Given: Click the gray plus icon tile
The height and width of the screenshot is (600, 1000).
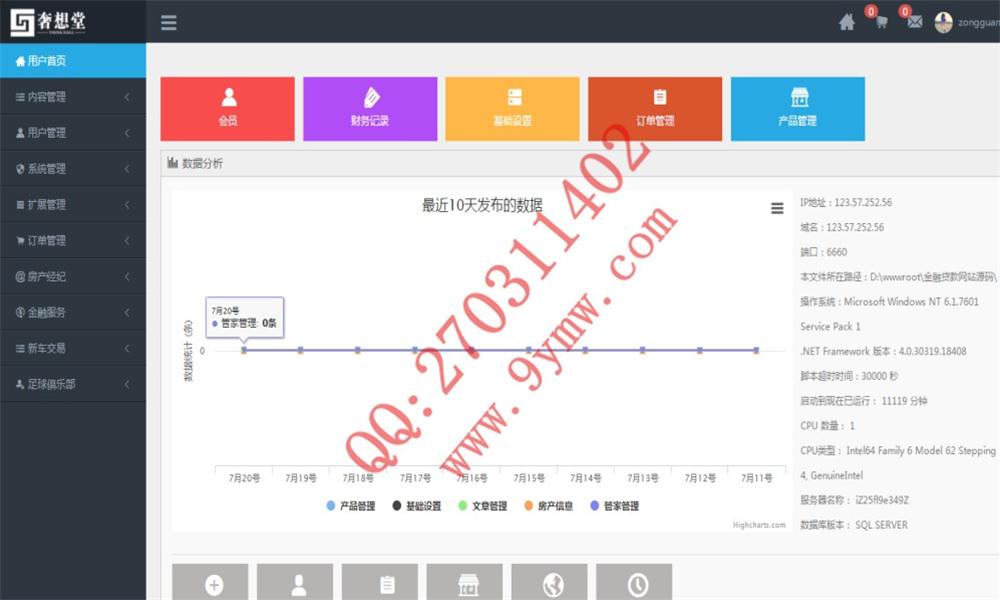Looking at the screenshot, I should tap(210, 582).
